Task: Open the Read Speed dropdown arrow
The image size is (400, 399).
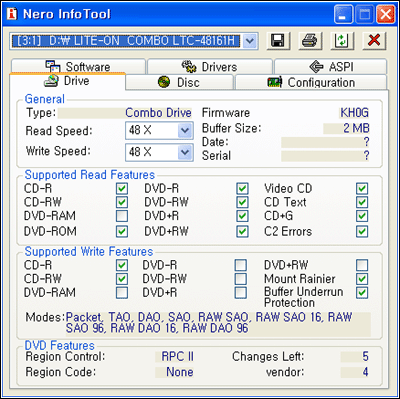Action: click(x=185, y=130)
